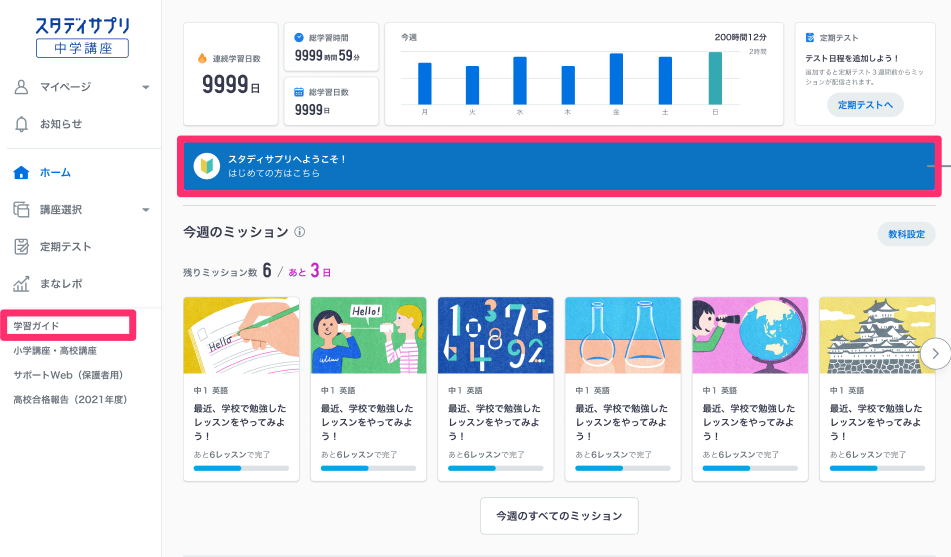Click the calendar icon beside 総学習日数
The height and width of the screenshot is (557, 951).
(299, 92)
